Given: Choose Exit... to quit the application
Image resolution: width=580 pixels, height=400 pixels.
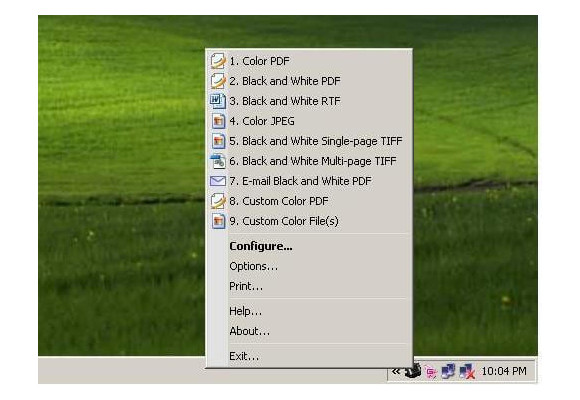Looking at the screenshot, I should tap(244, 356).
